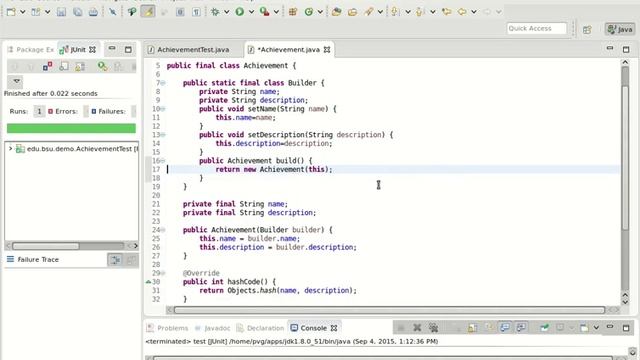Click the Save file toolbar icon
640x360 pixels.
[61, 12]
